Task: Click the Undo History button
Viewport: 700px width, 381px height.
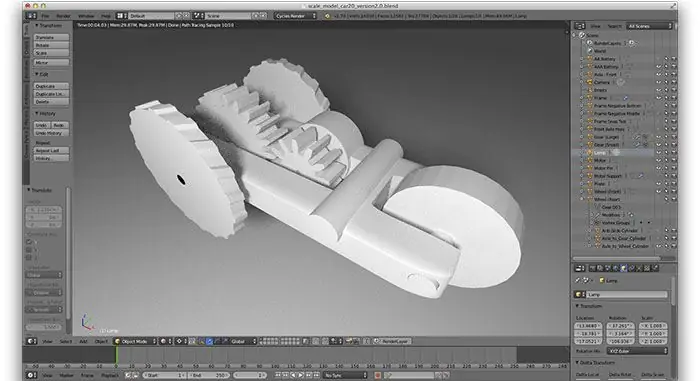Action: click(x=51, y=133)
